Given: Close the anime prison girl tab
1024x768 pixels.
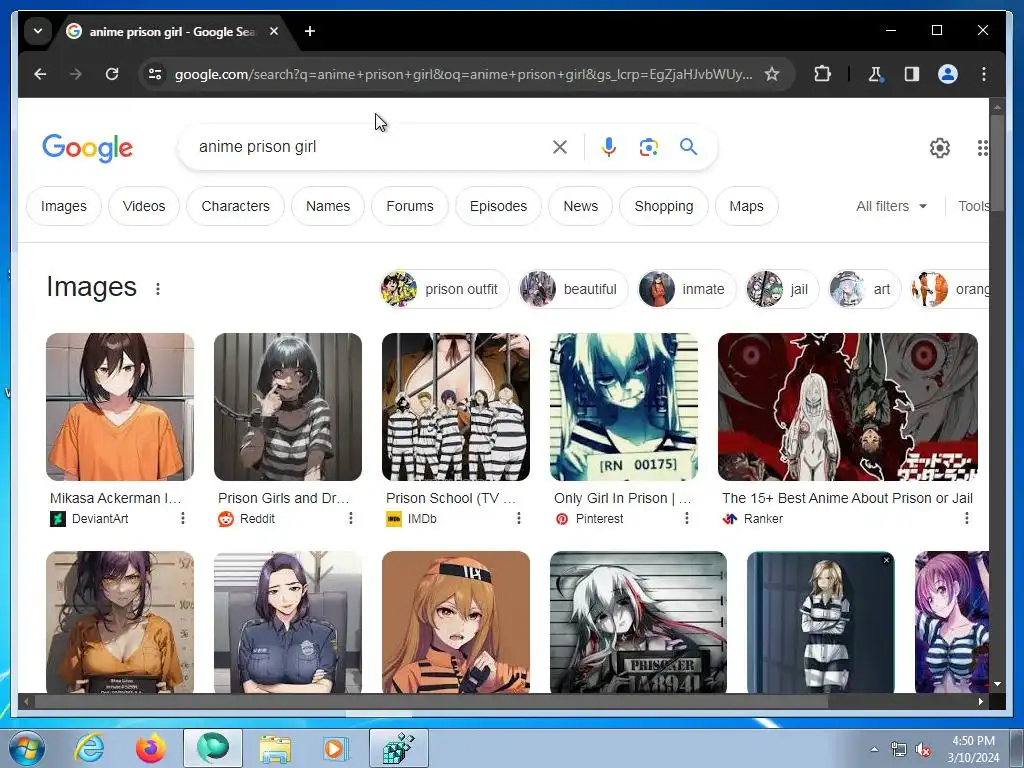Looking at the screenshot, I should 274,31.
